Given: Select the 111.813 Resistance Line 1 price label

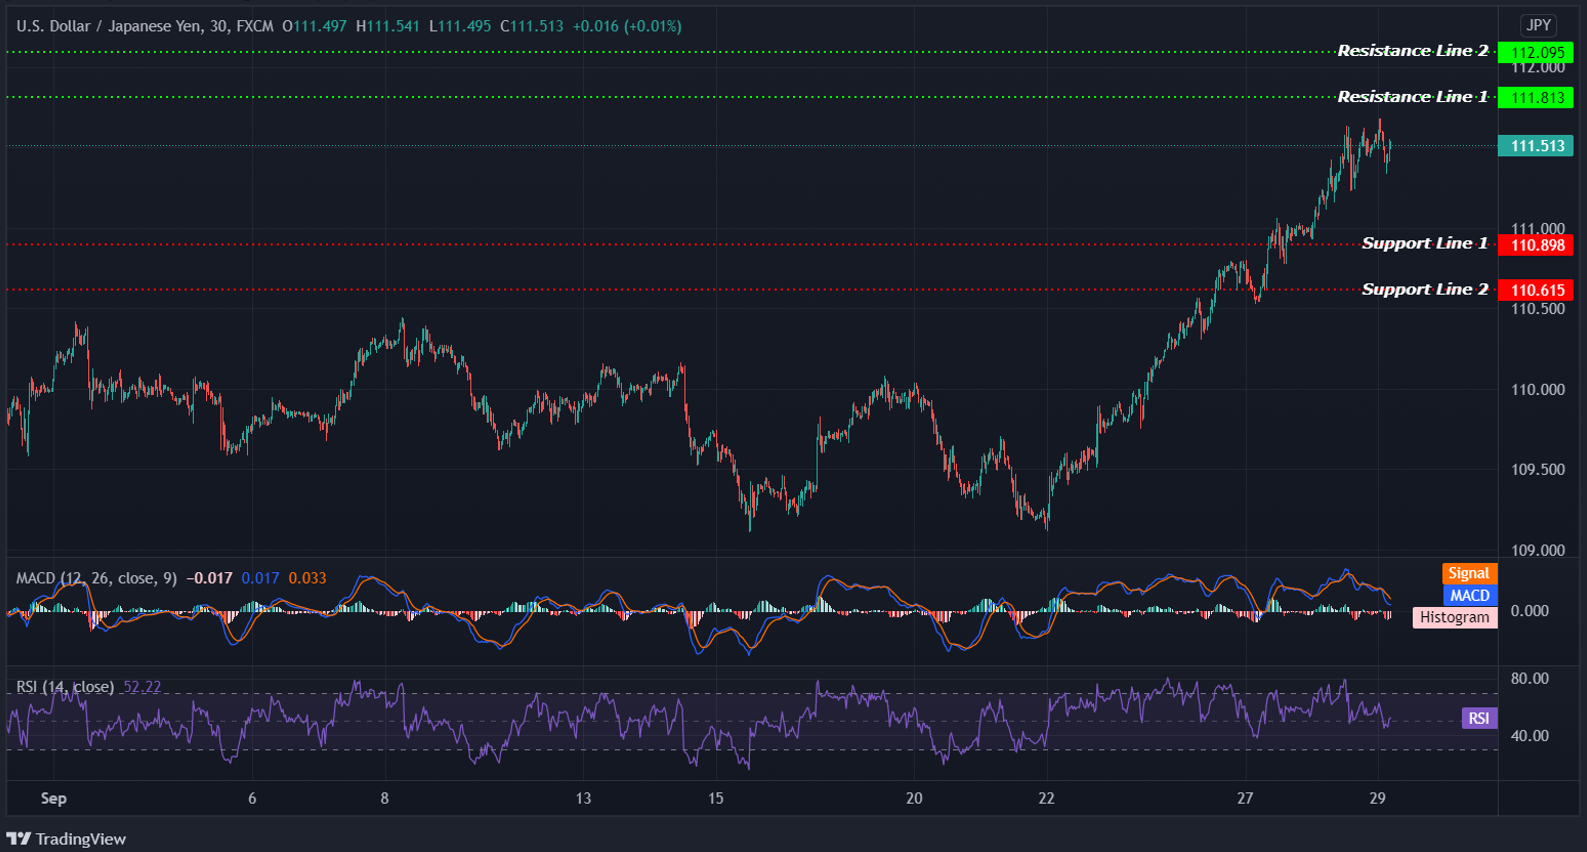Looking at the screenshot, I should pos(1536,97).
